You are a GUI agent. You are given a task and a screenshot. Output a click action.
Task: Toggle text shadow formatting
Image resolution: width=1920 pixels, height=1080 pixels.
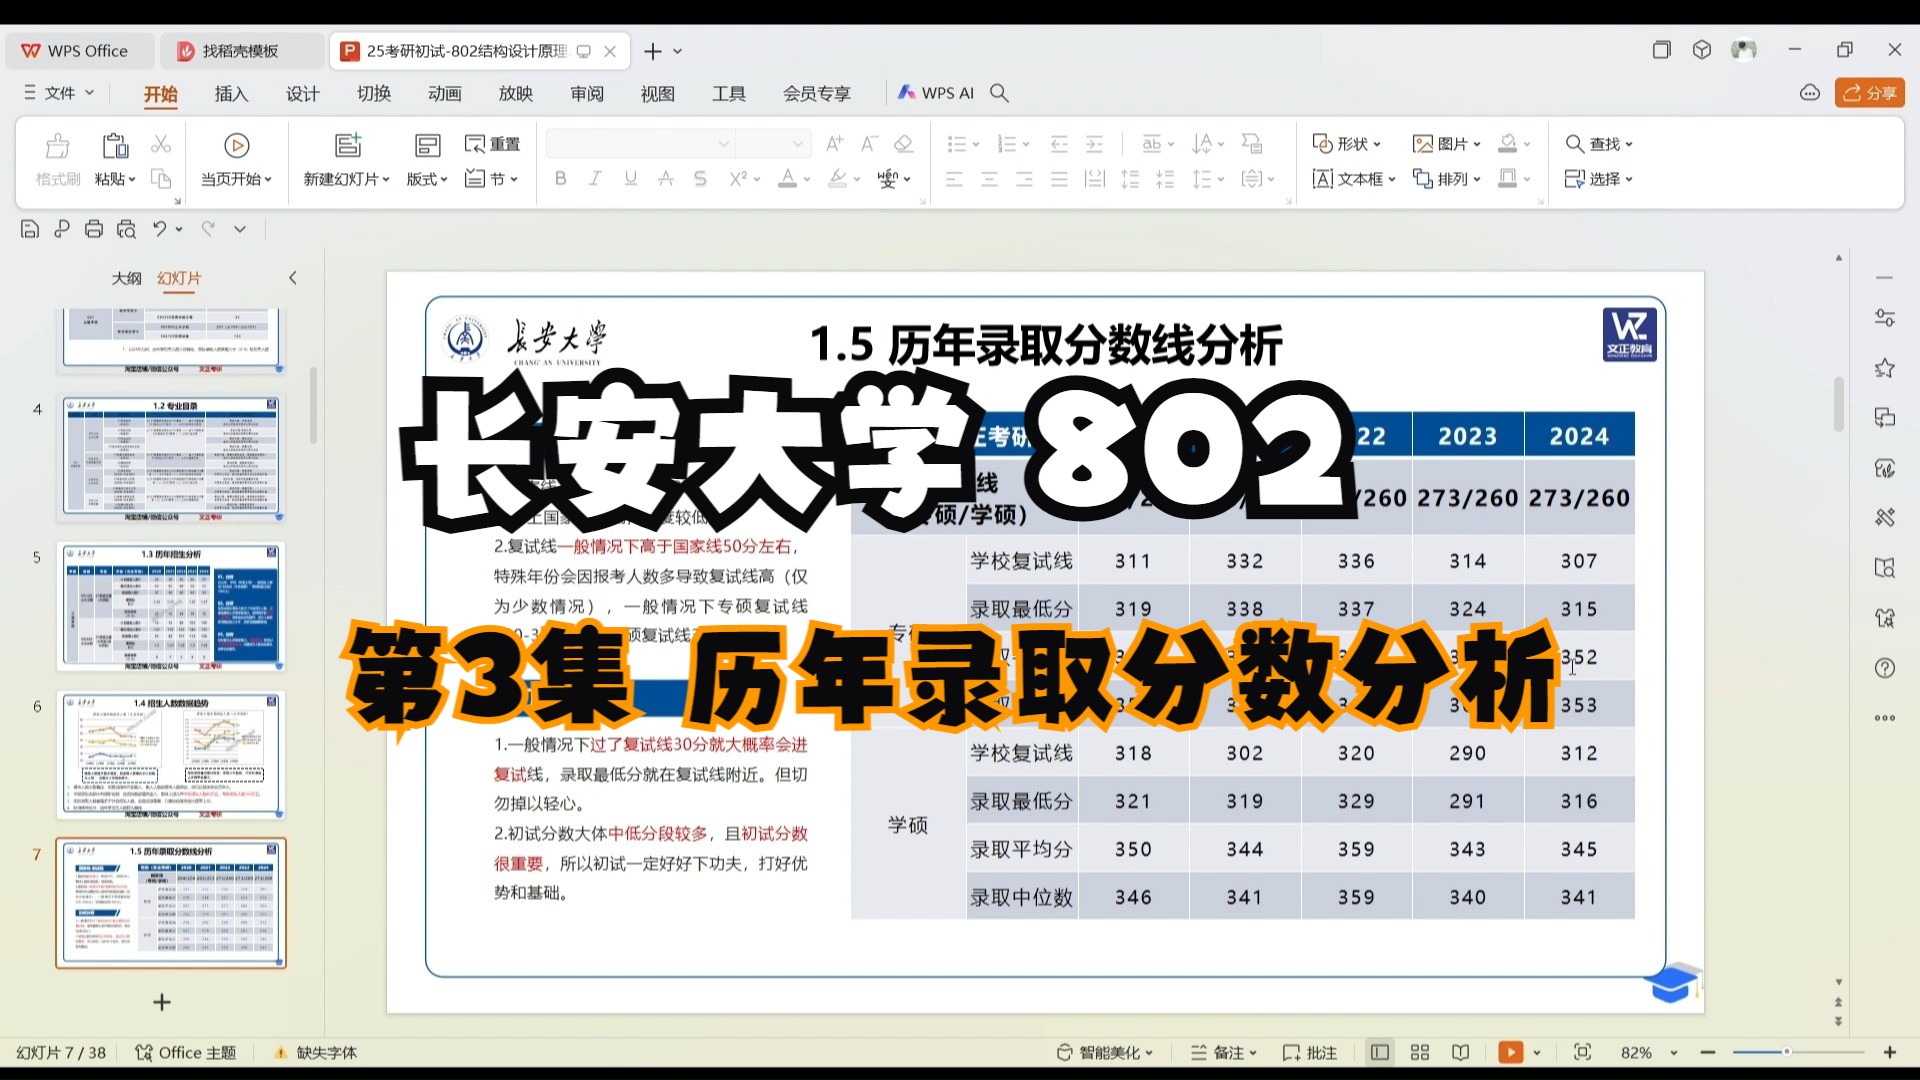700,179
